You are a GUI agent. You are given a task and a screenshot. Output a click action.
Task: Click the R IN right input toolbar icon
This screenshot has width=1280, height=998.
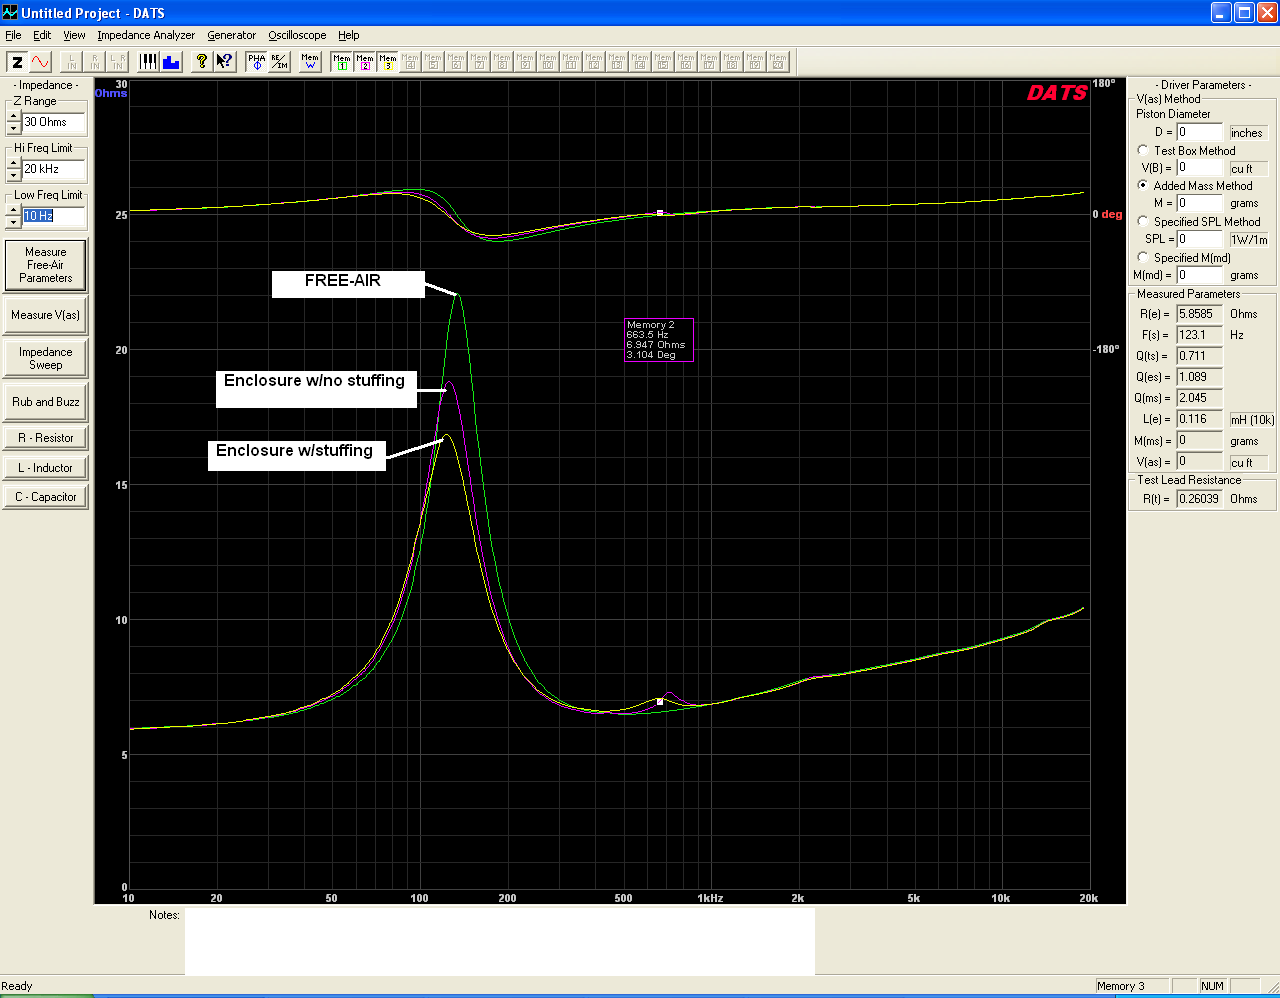(x=94, y=62)
